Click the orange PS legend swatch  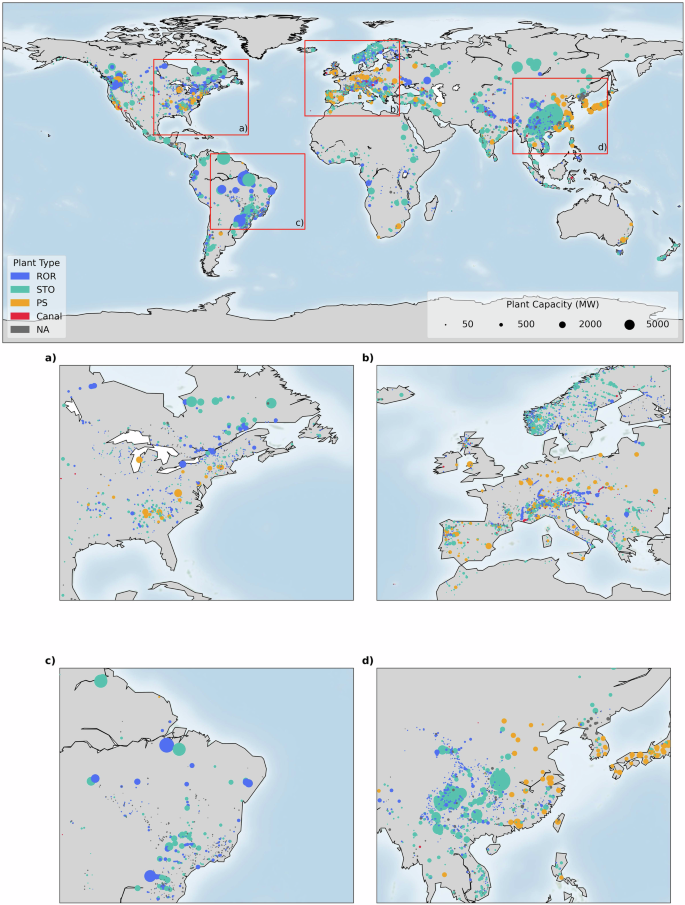coord(19,303)
